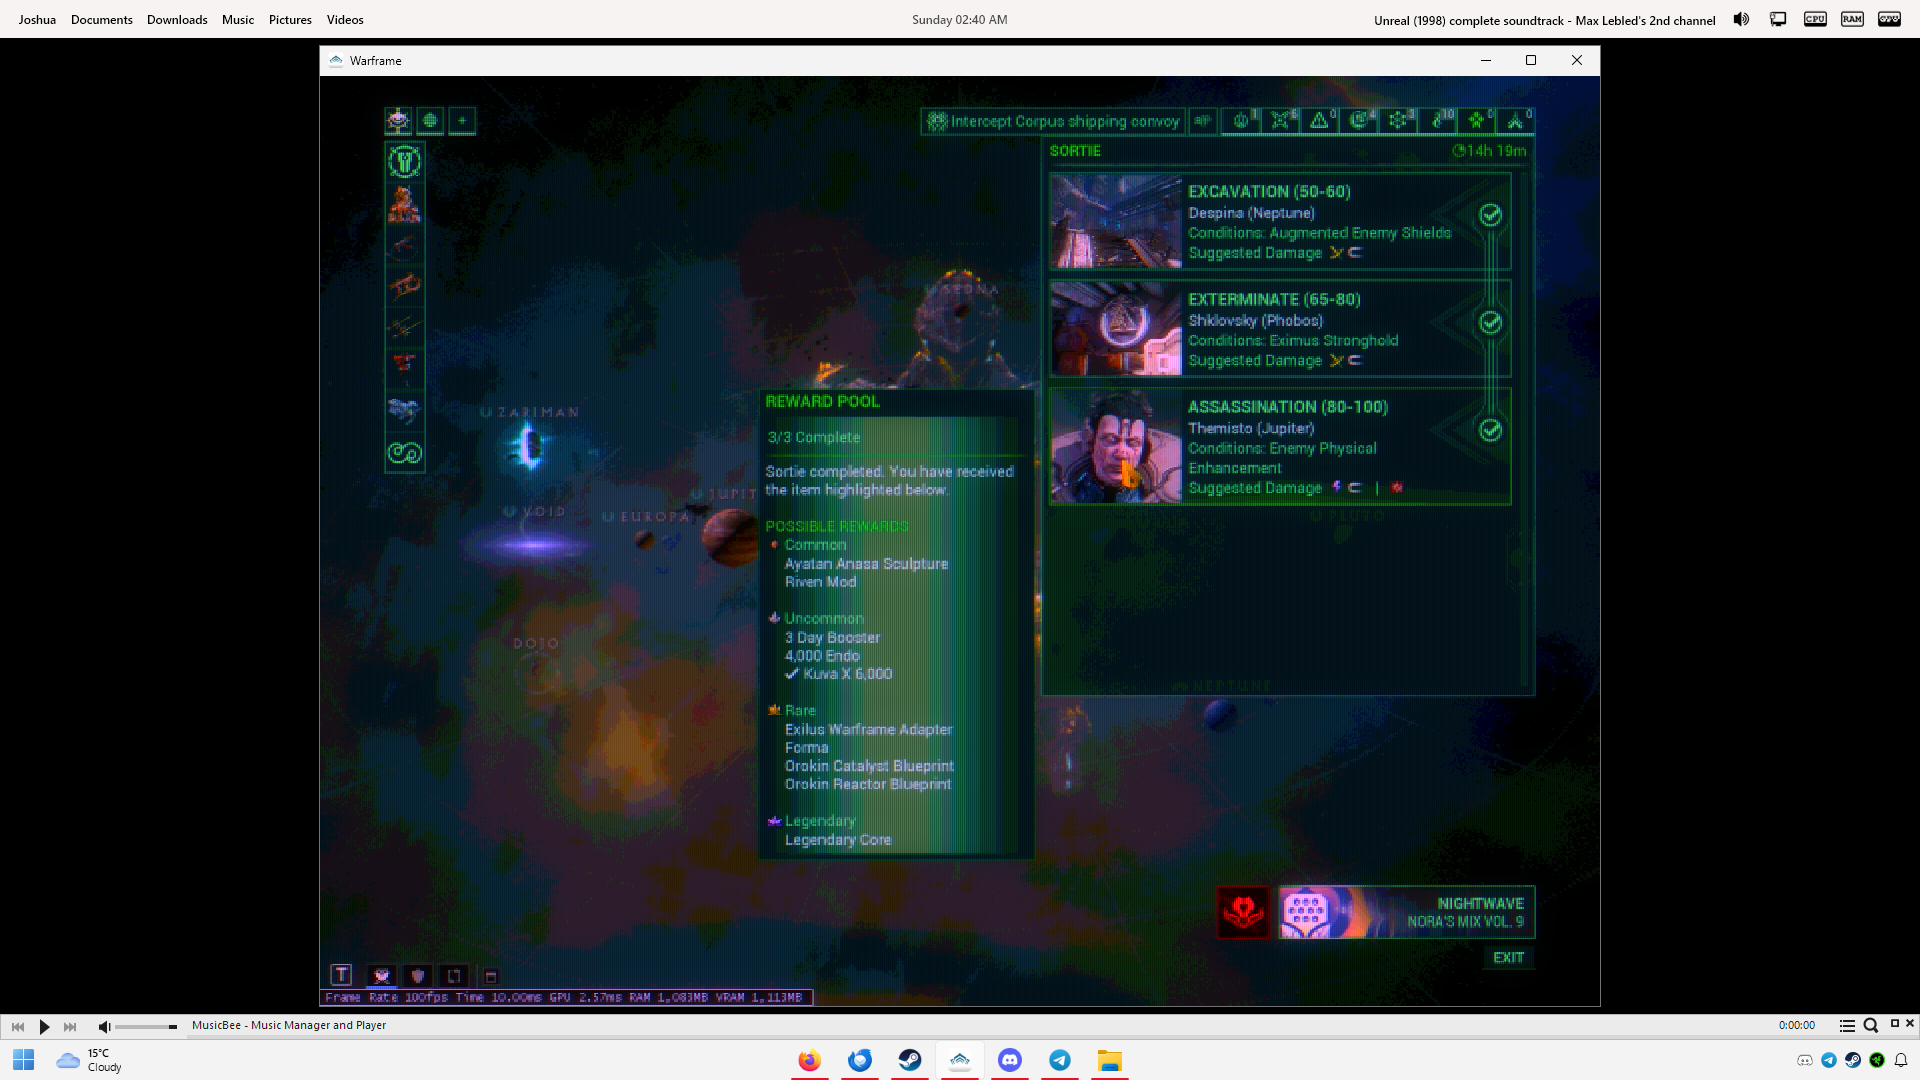Open the lotus flower icon with counter 0
1920x1080 pixels.
point(1477,121)
